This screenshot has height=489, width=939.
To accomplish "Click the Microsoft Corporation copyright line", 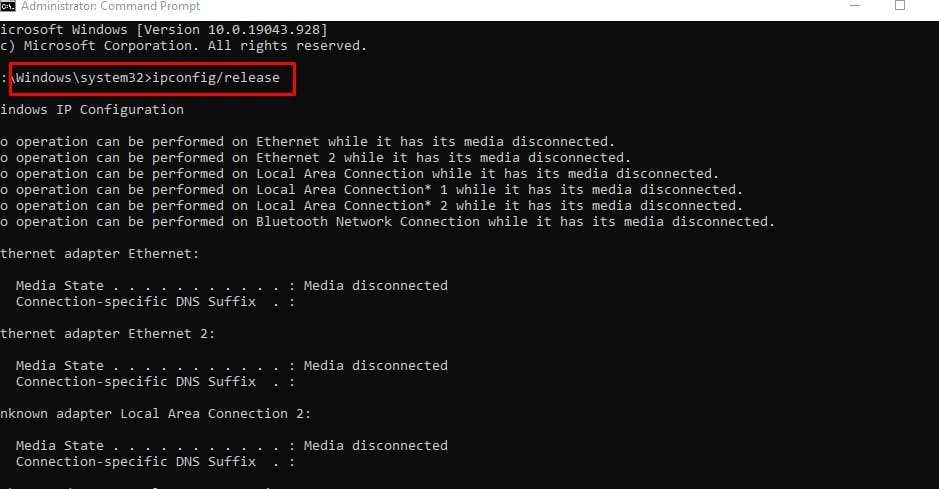I will (x=184, y=46).
